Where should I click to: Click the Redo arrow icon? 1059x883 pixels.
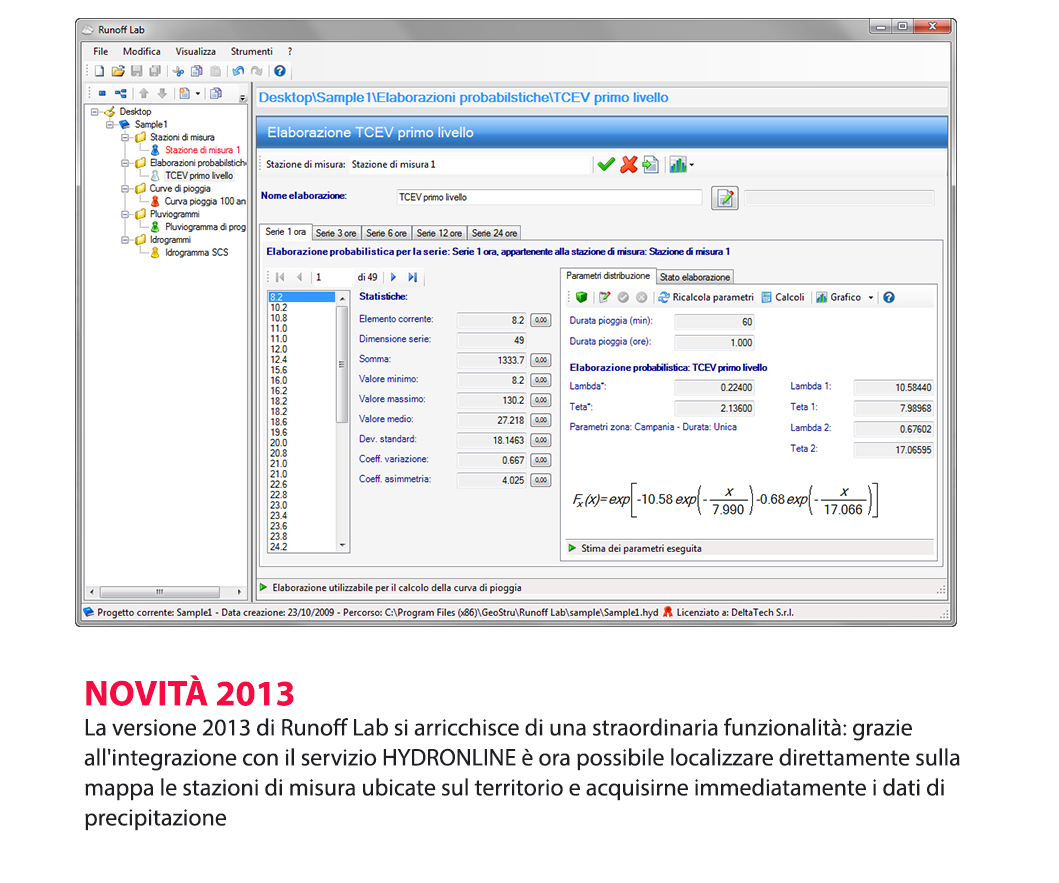click(x=257, y=71)
